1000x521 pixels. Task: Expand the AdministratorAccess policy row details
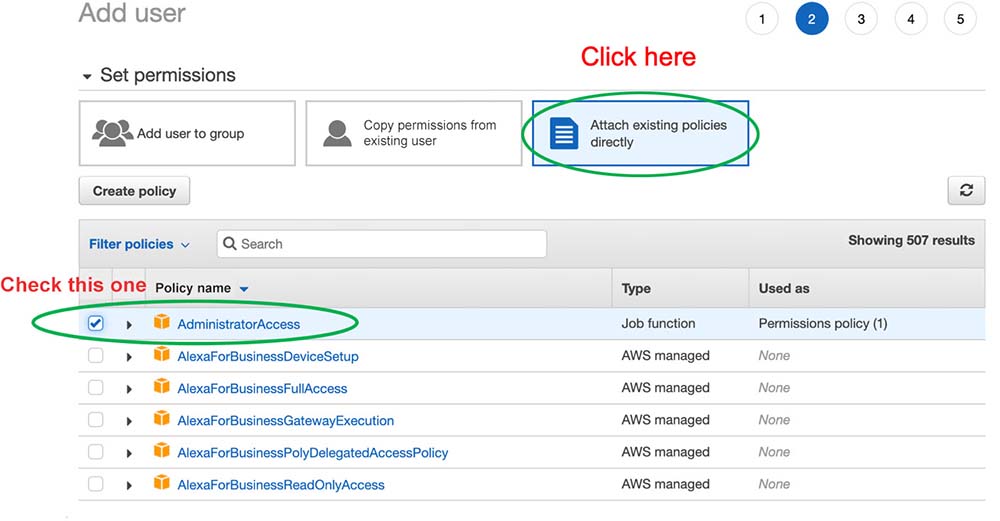(x=129, y=324)
